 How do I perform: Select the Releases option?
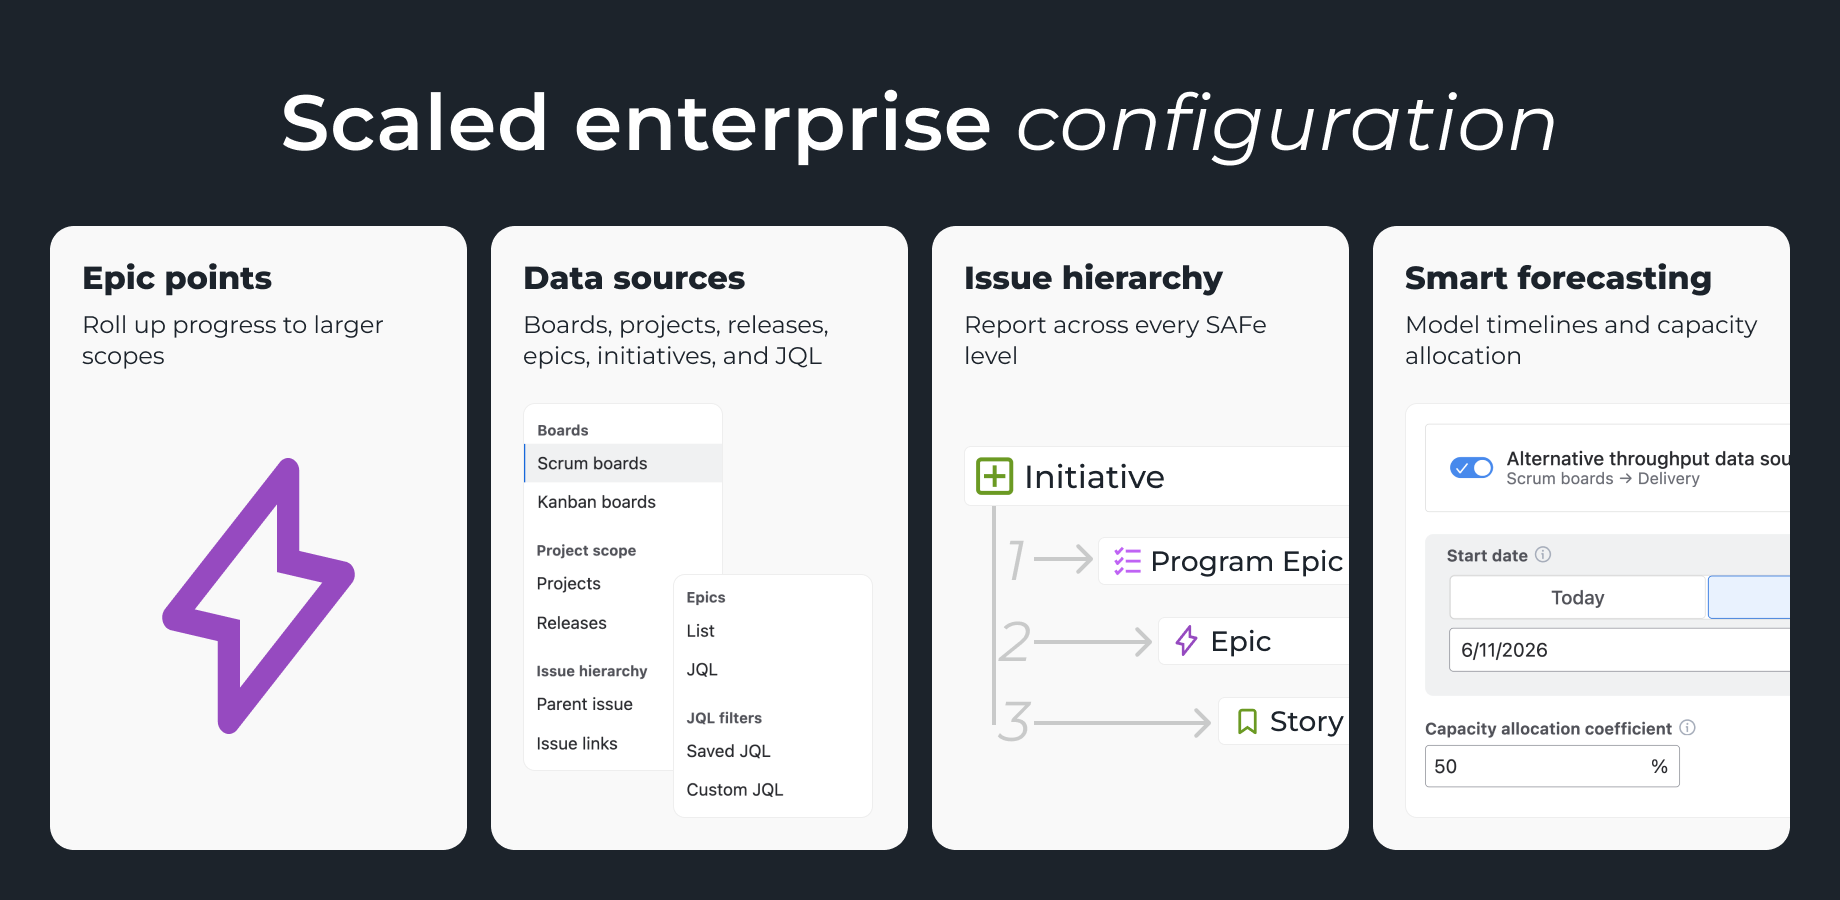[x=570, y=622]
